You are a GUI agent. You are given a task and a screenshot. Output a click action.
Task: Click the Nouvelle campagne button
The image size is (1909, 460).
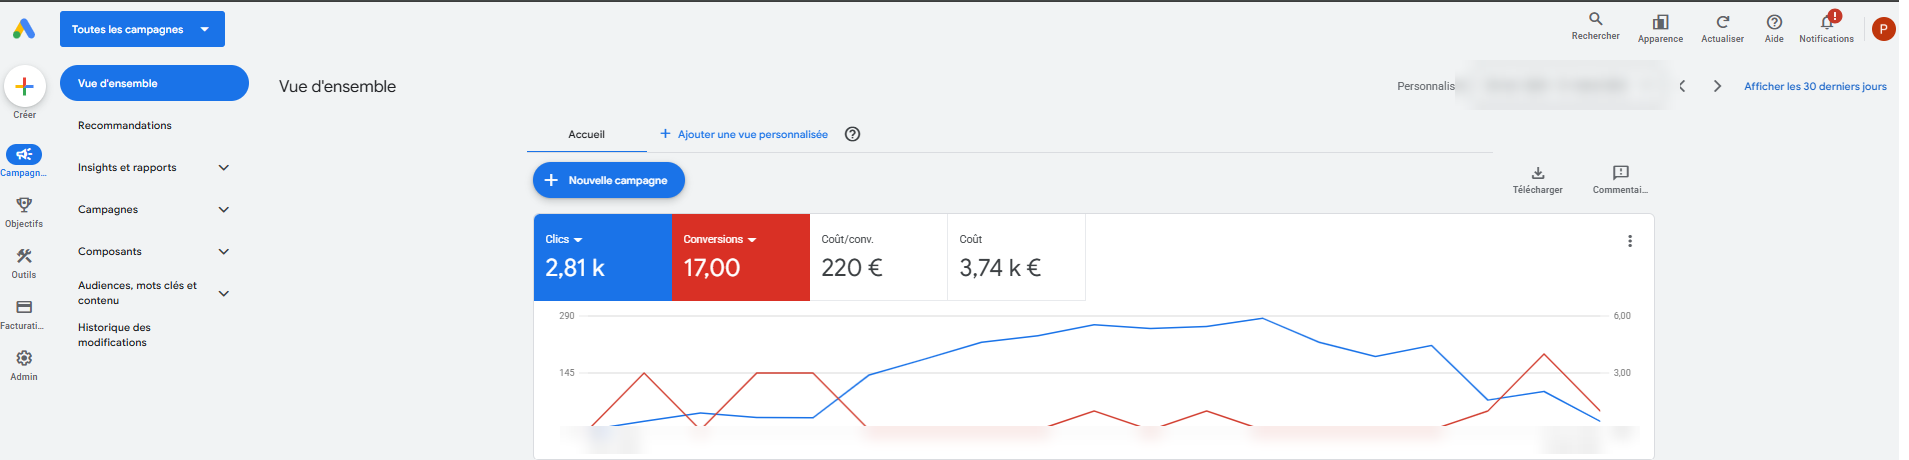(x=609, y=180)
